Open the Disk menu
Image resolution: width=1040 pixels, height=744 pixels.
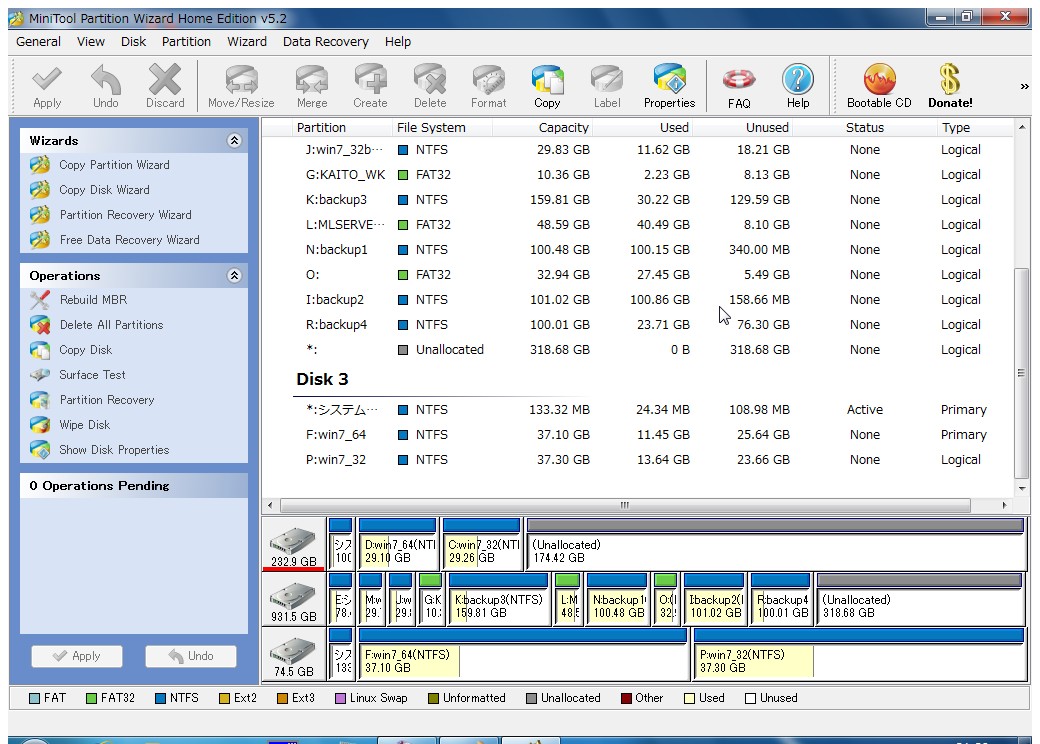click(133, 42)
